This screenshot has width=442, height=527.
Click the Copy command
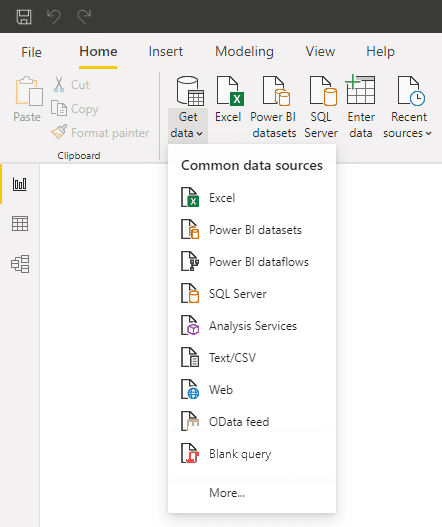click(75, 109)
